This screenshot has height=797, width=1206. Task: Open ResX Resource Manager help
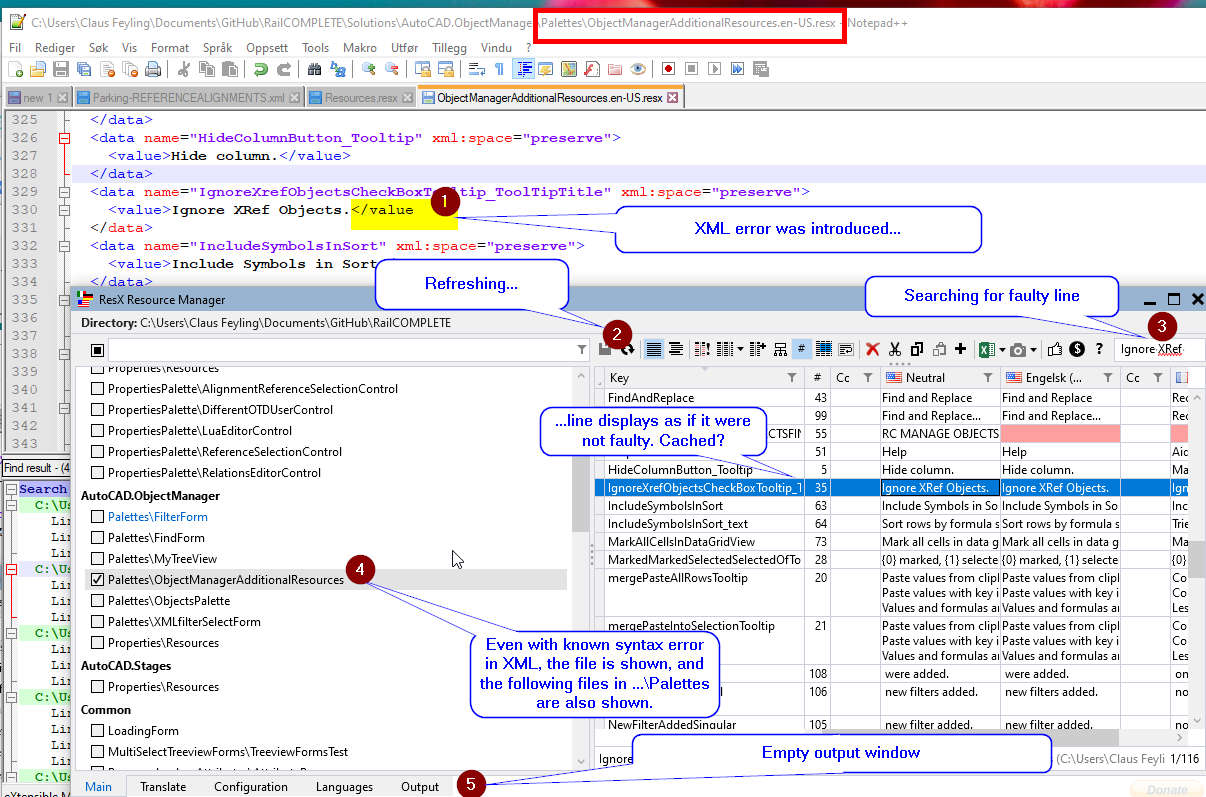pos(1098,348)
